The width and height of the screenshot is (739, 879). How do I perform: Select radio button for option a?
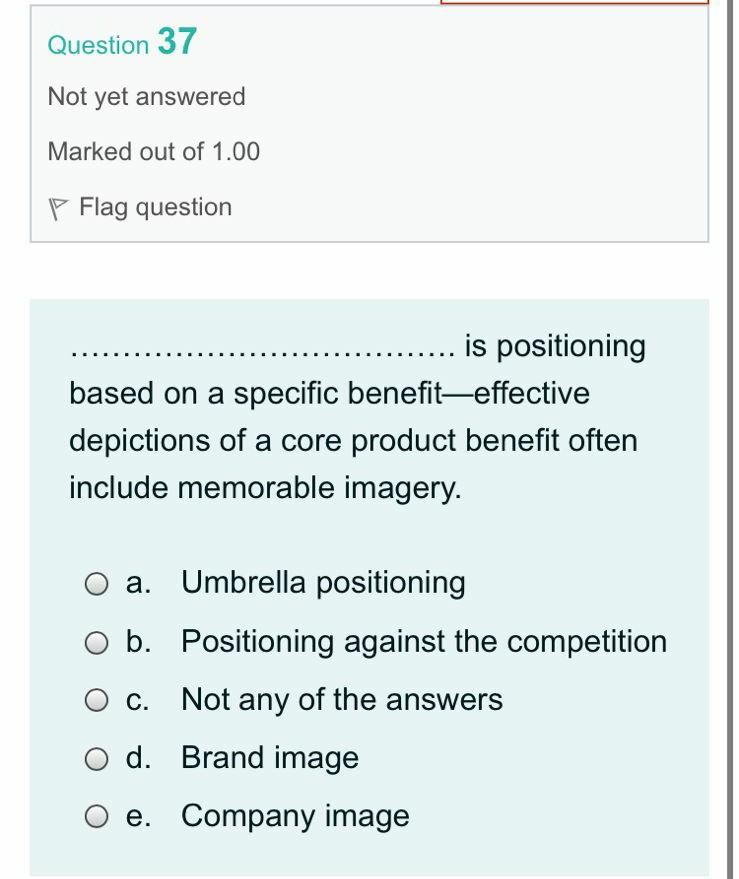[x=96, y=582]
